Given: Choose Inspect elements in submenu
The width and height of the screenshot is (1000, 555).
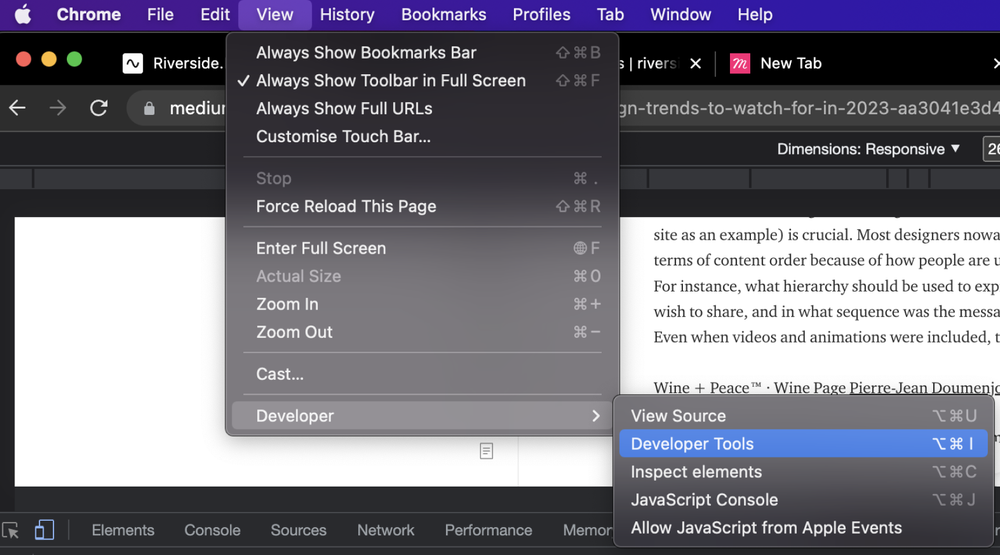Looking at the screenshot, I should [x=803, y=472].
